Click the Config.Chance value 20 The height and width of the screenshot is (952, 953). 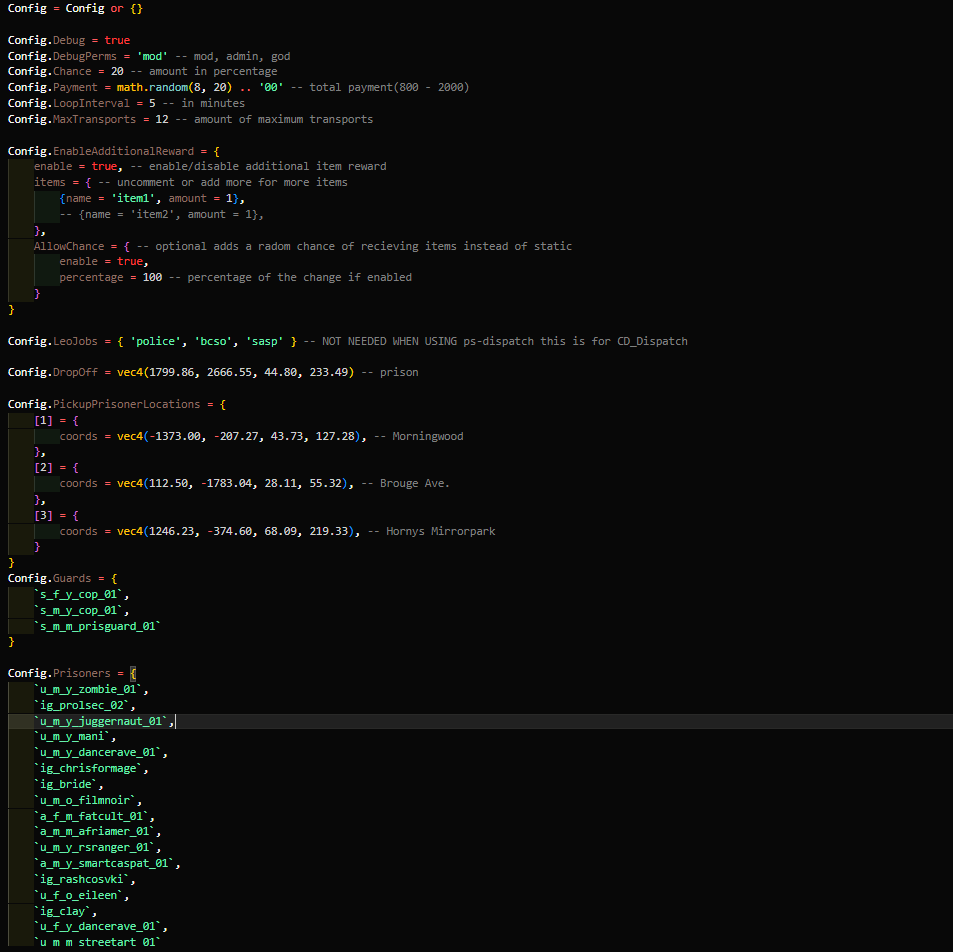point(117,71)
